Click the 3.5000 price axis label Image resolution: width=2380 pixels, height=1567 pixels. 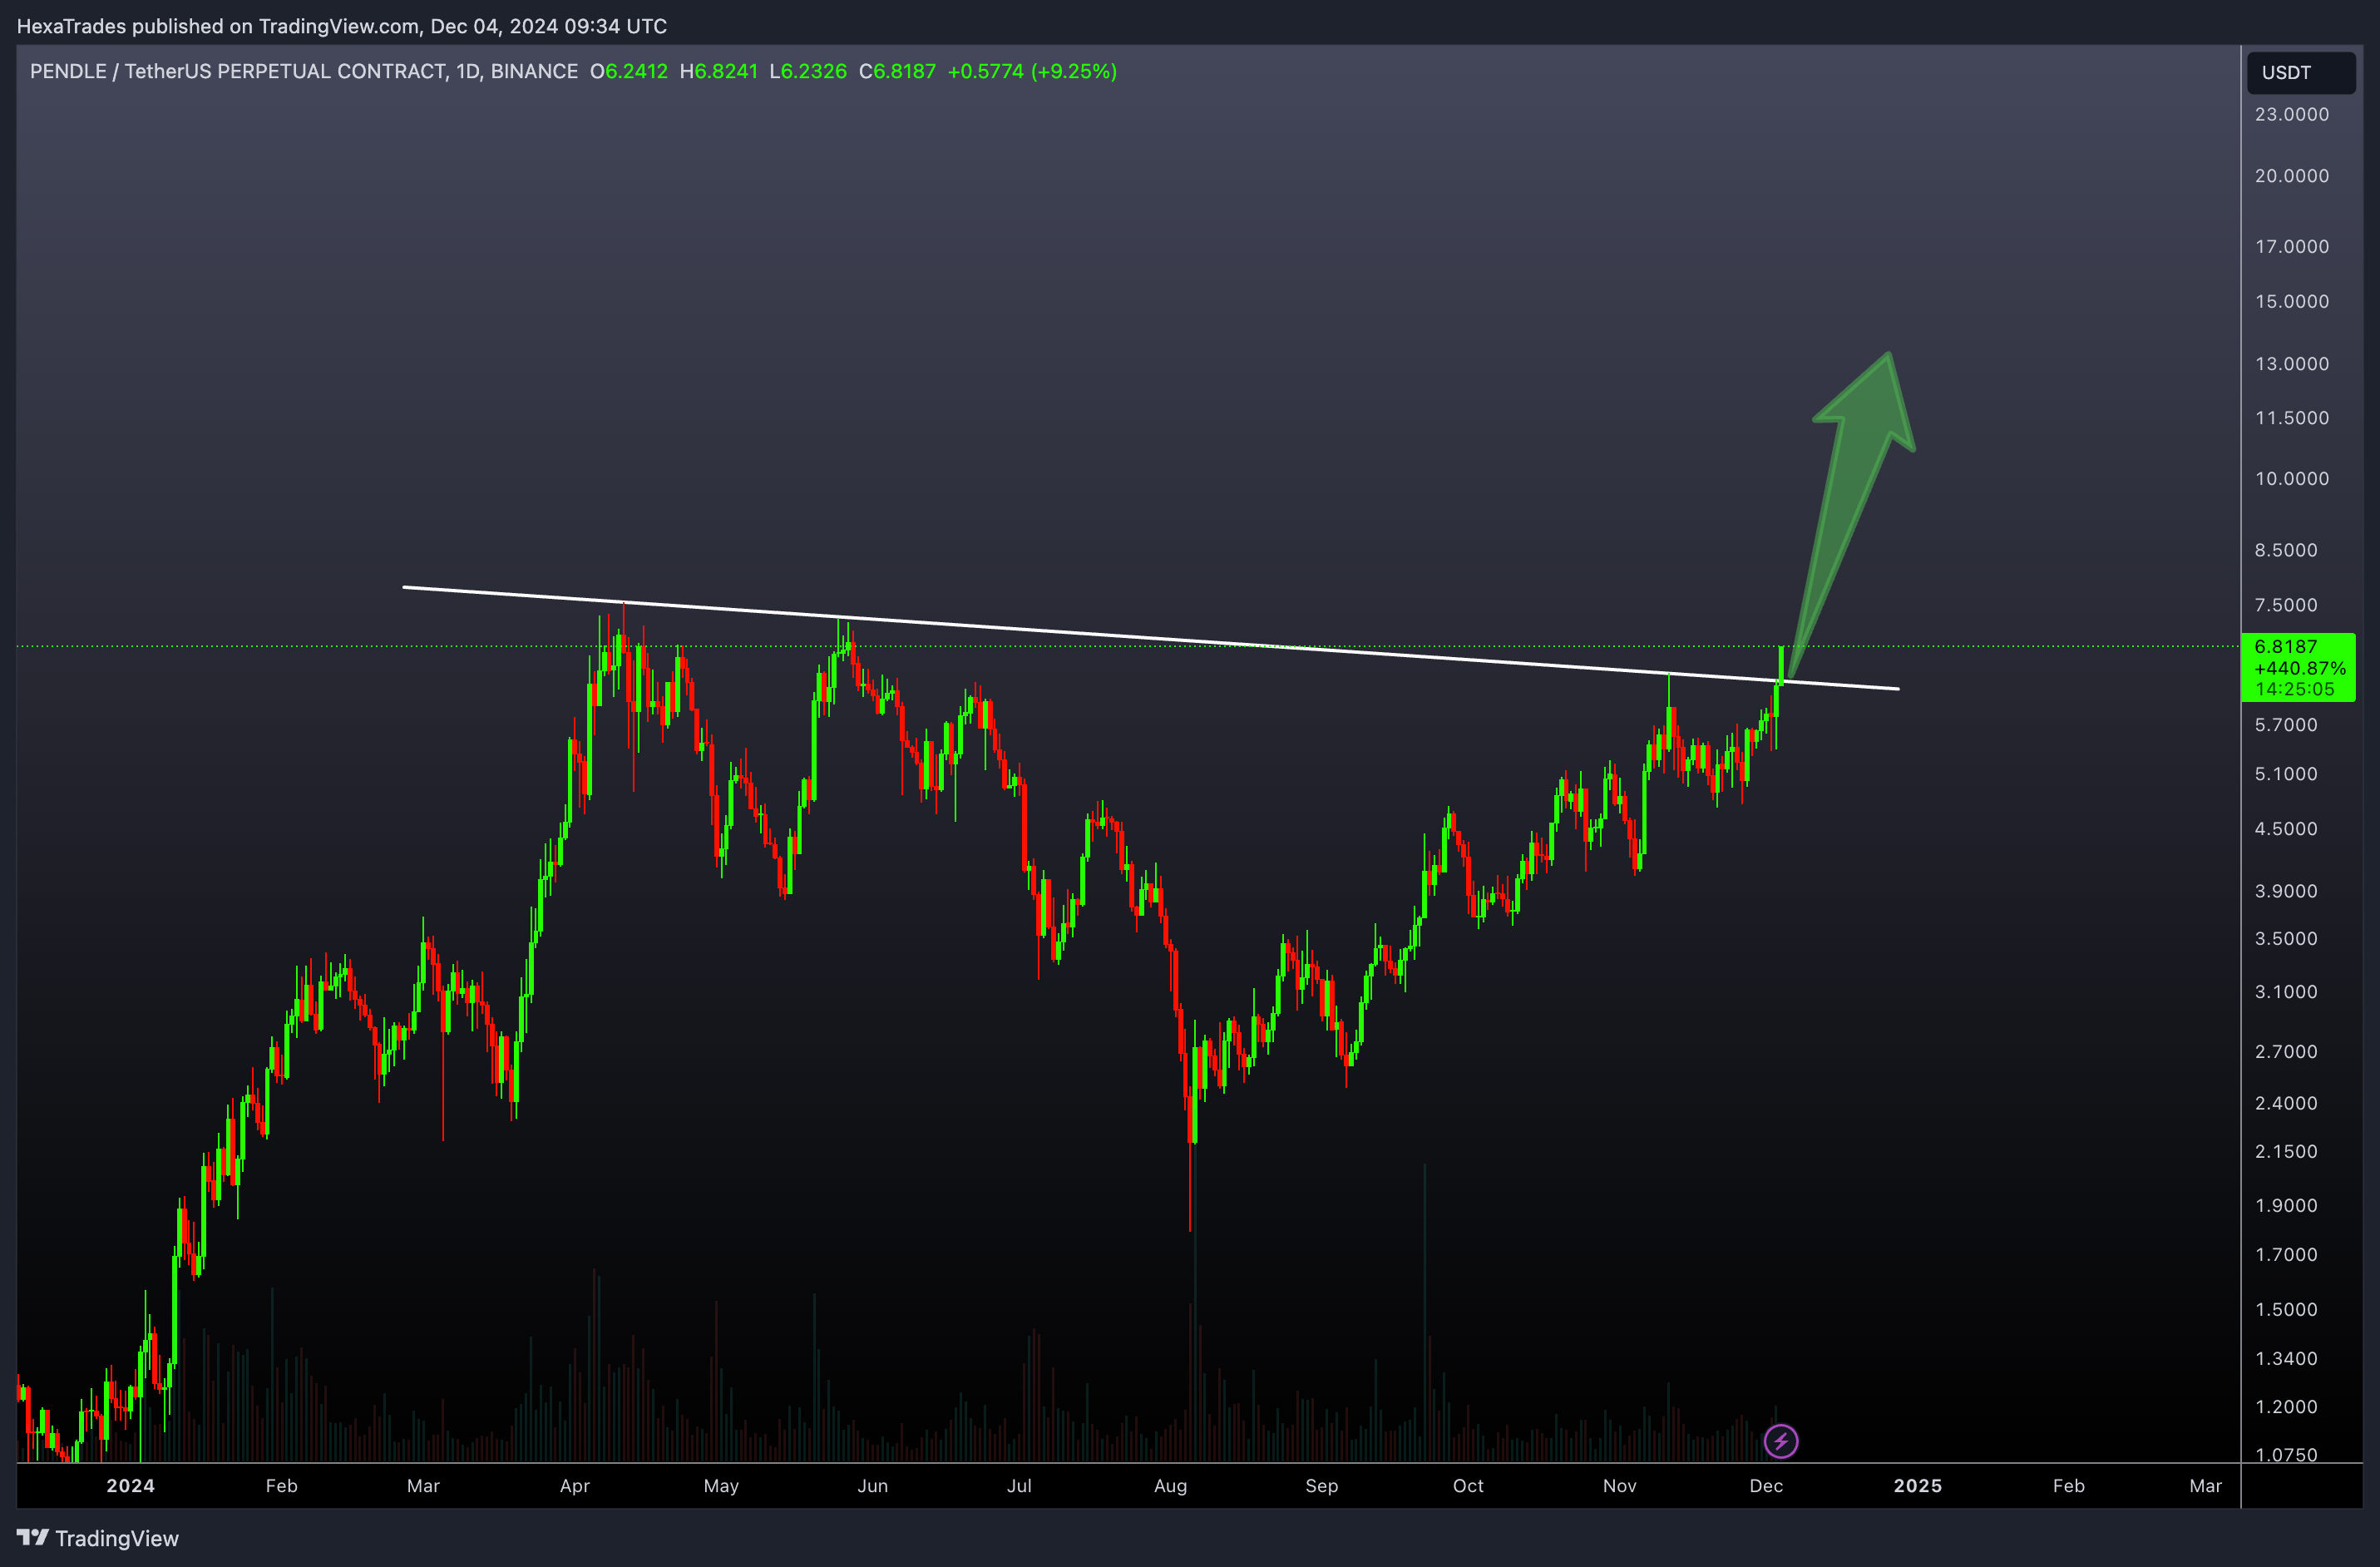2285,938
